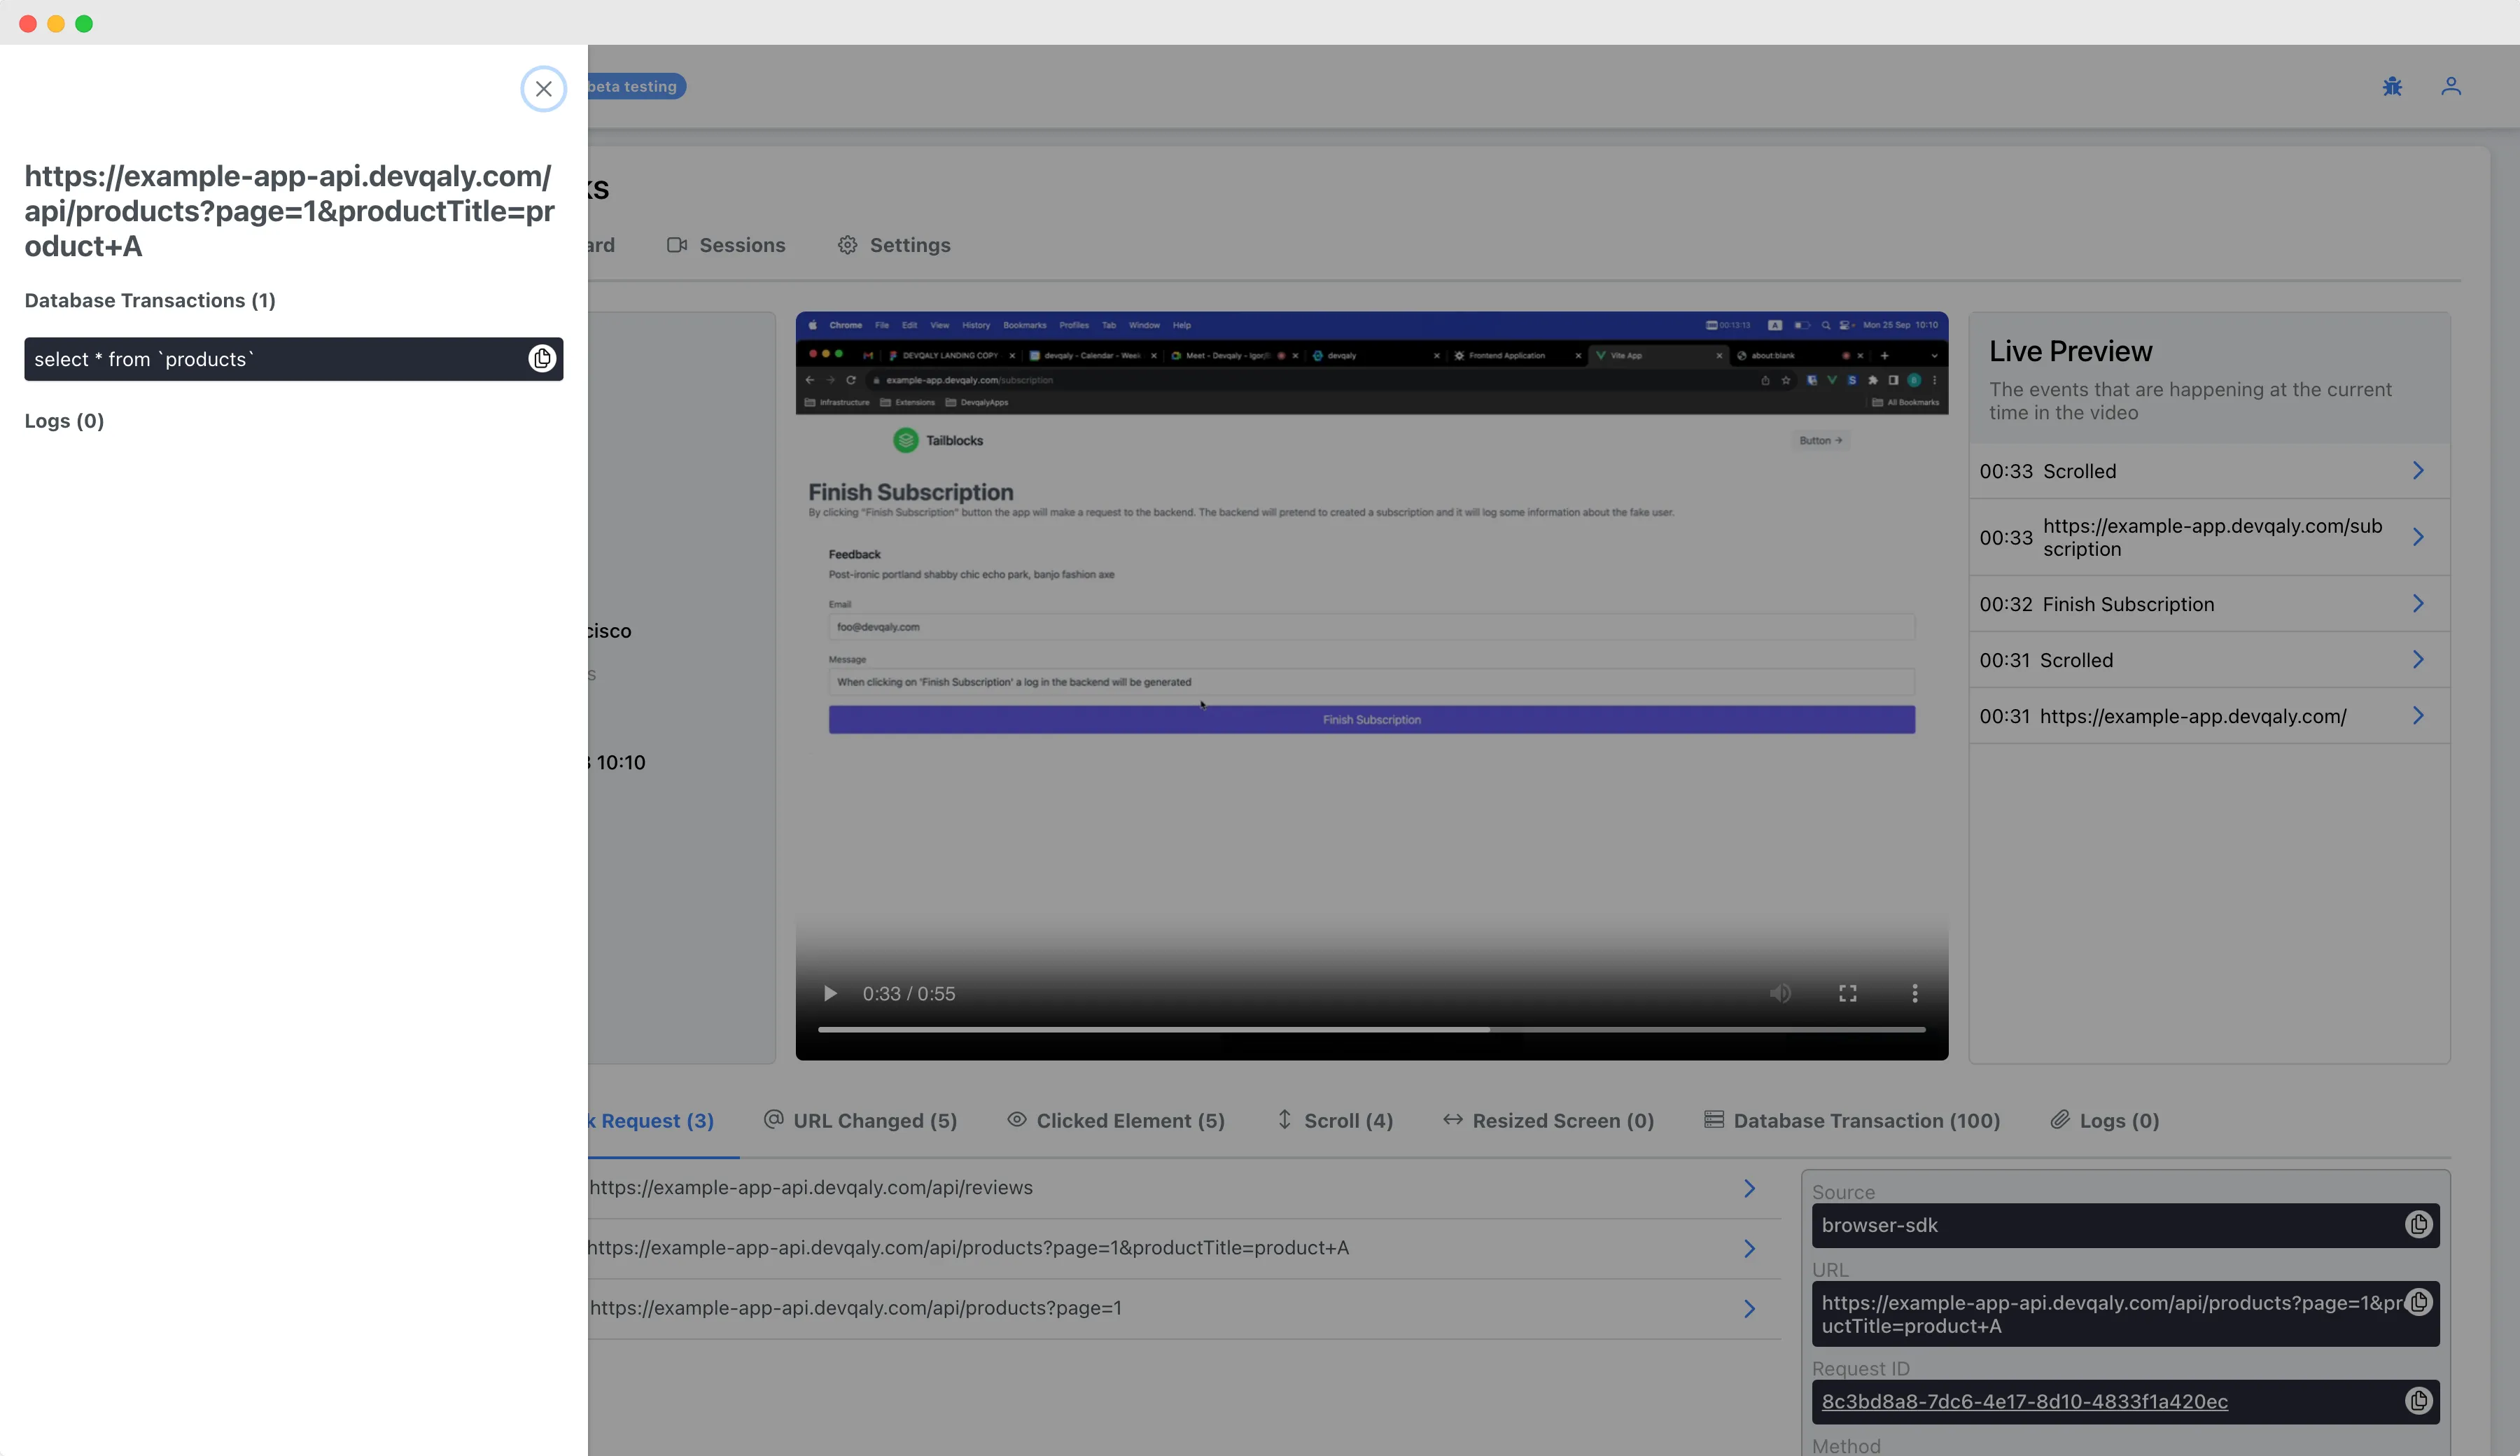Screen dimensions: 2520x1456
Task: Mute the session video audio
Action: tap(1780, 993)
